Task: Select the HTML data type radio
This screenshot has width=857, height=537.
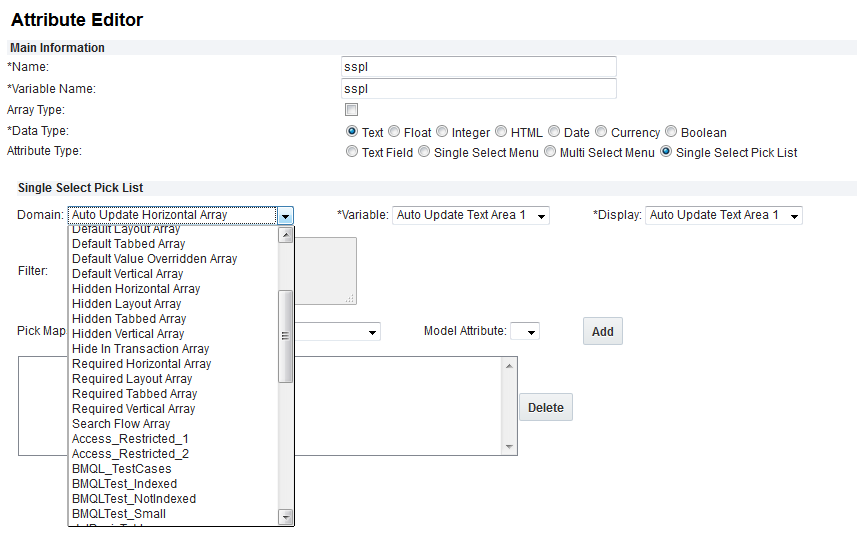Action: [x=501, y=132]
